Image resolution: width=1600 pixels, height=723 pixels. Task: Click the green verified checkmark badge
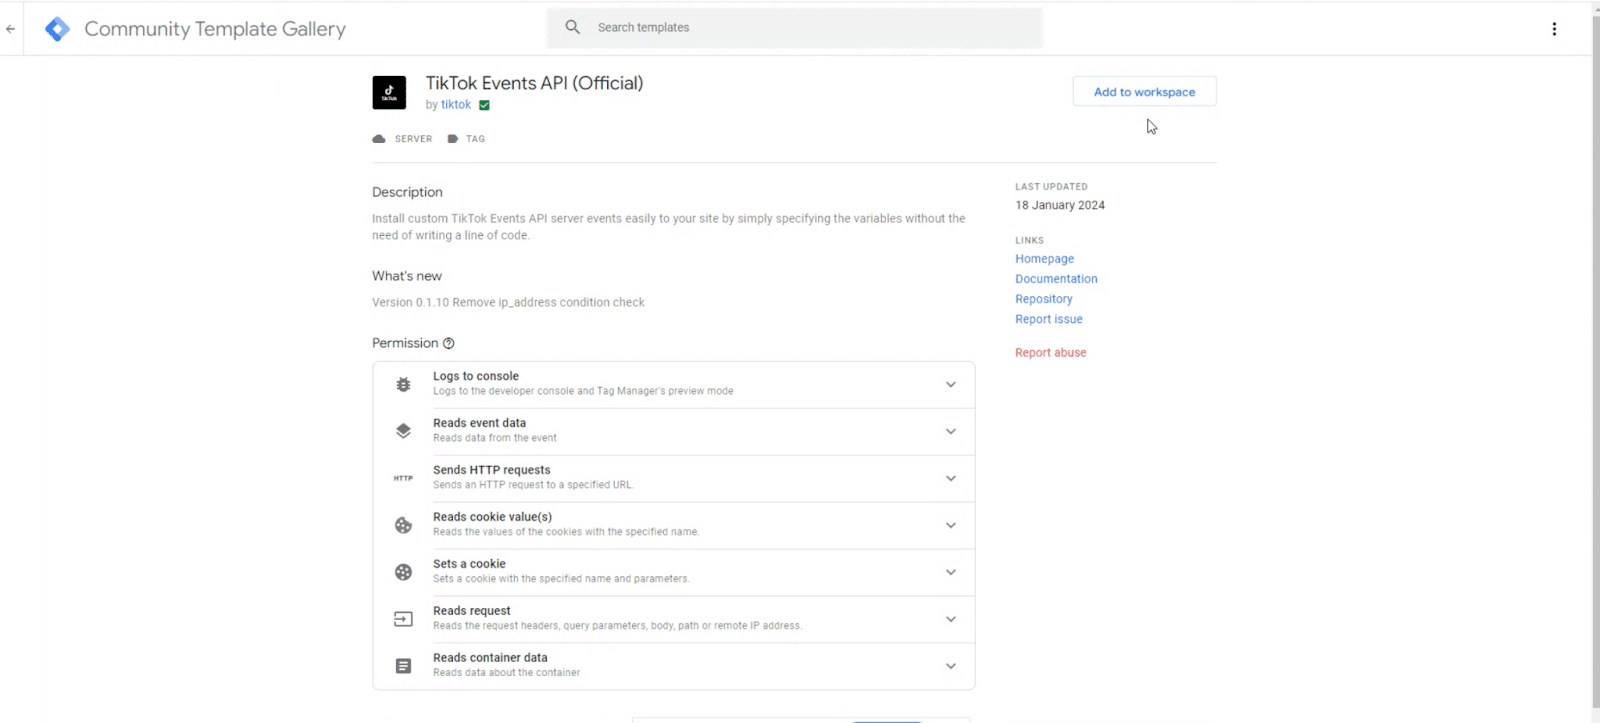click(x=484, y=105)
